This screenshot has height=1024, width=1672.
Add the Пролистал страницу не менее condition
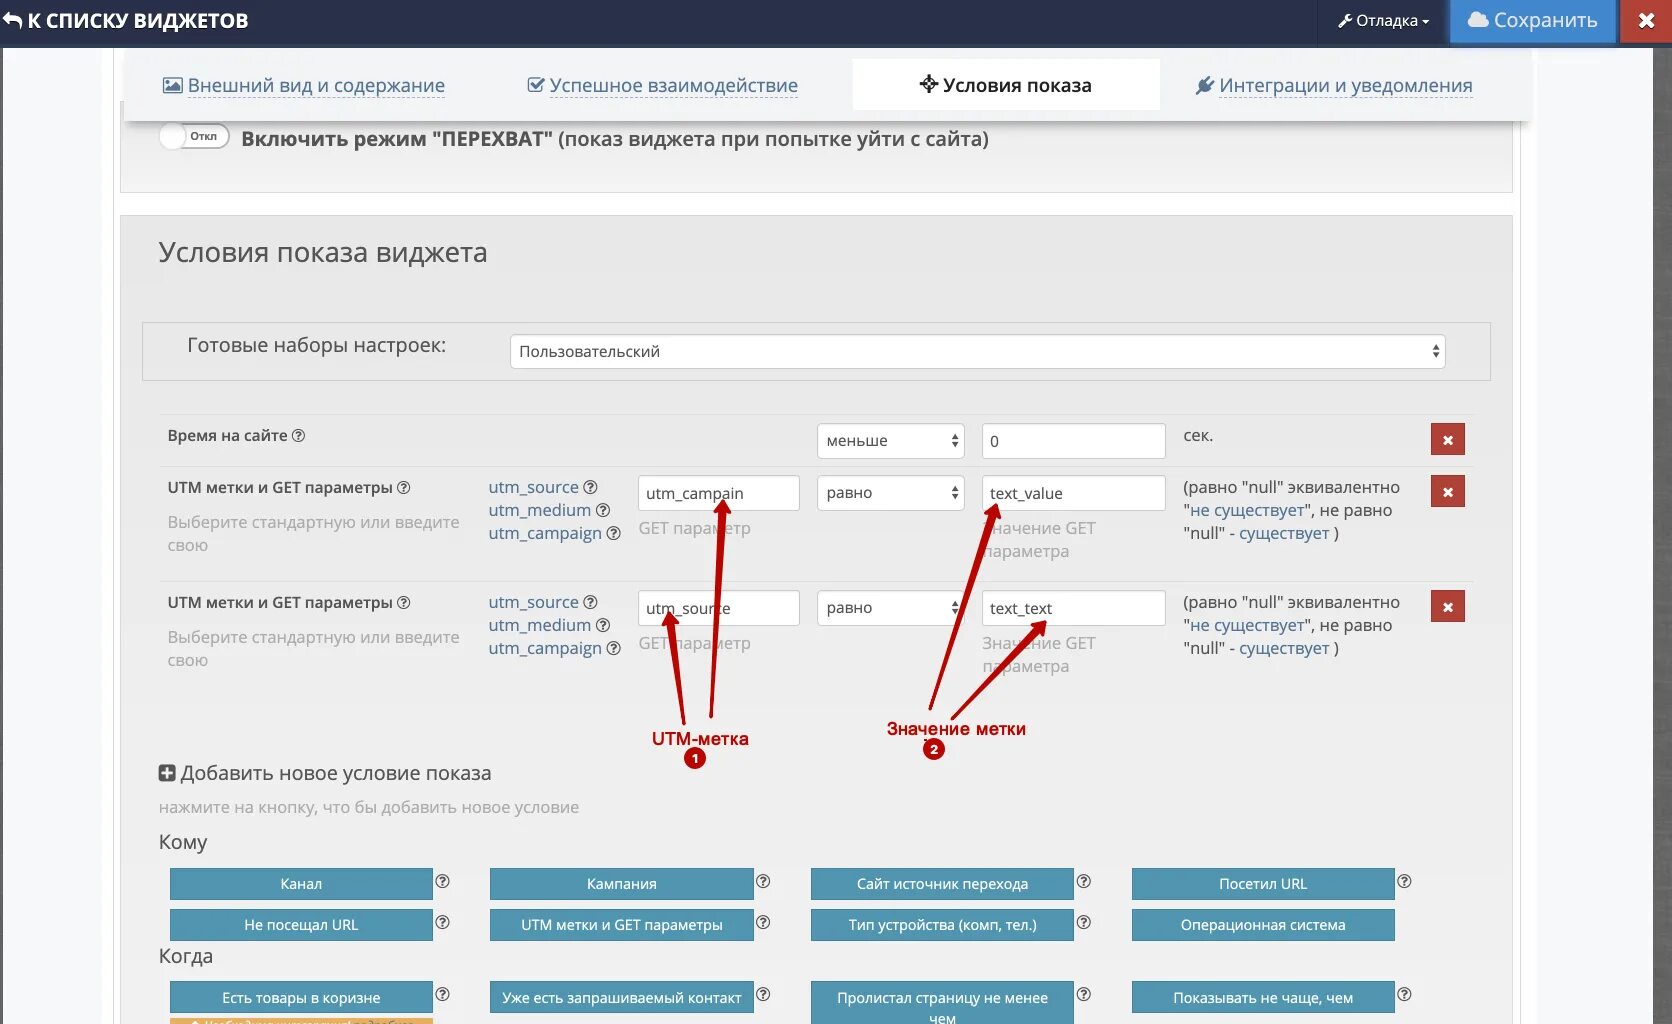coord(942,1003)
